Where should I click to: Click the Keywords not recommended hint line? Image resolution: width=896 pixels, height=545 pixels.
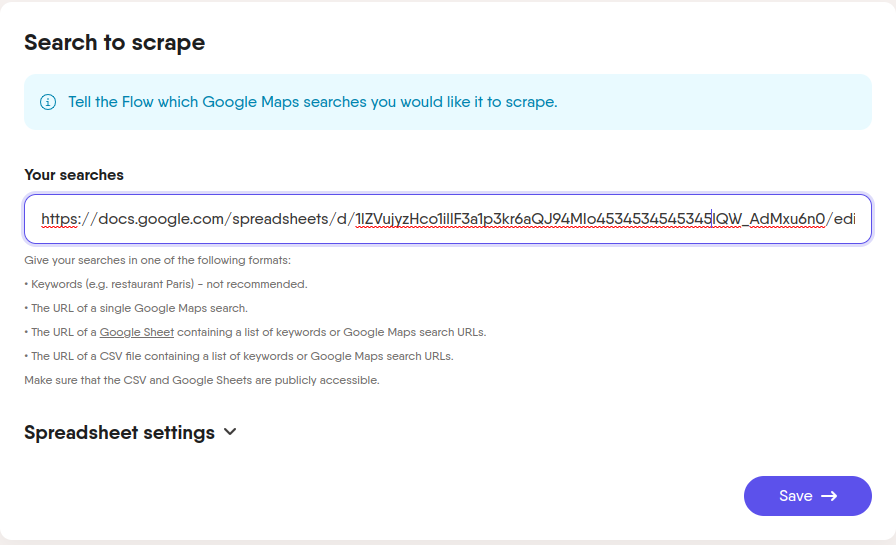(x=166, y=284)
